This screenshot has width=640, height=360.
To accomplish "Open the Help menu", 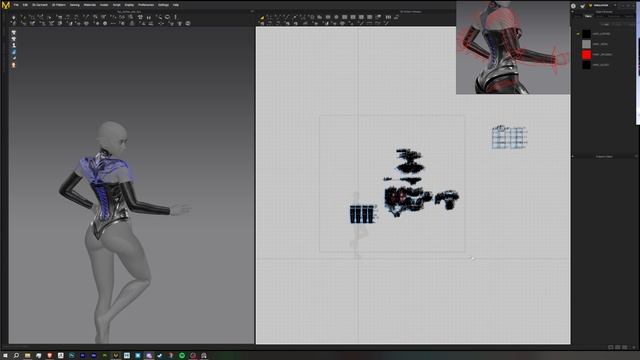I will tap(176, 5).
